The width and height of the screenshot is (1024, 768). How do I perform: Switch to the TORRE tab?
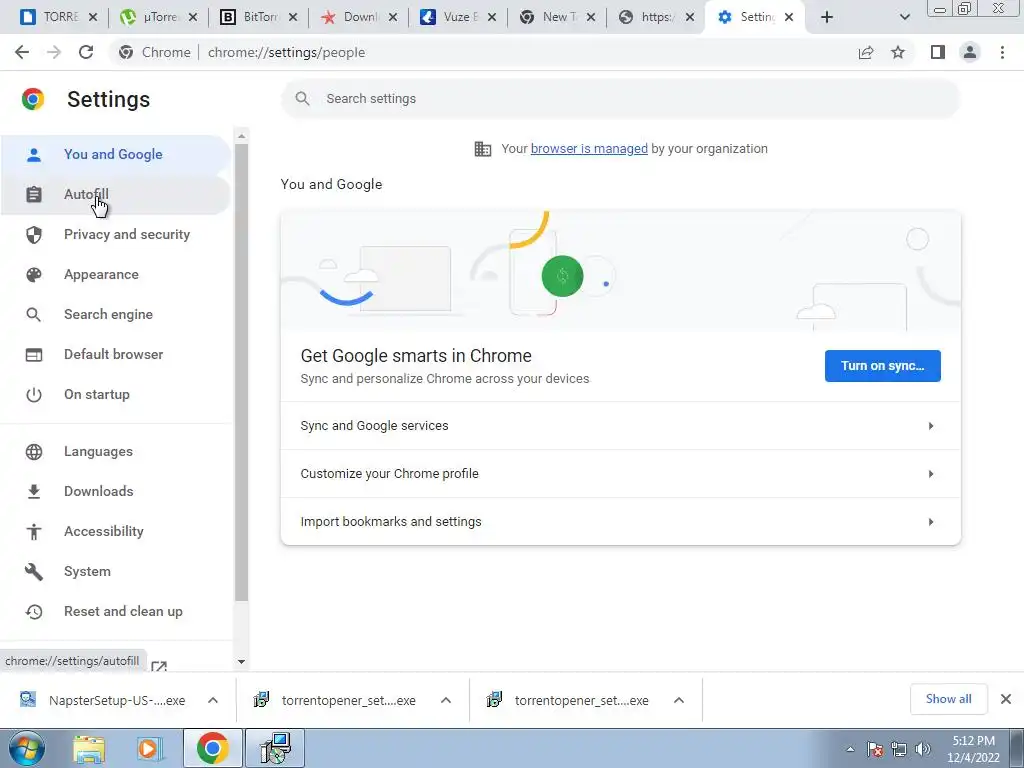coord(58,17)
